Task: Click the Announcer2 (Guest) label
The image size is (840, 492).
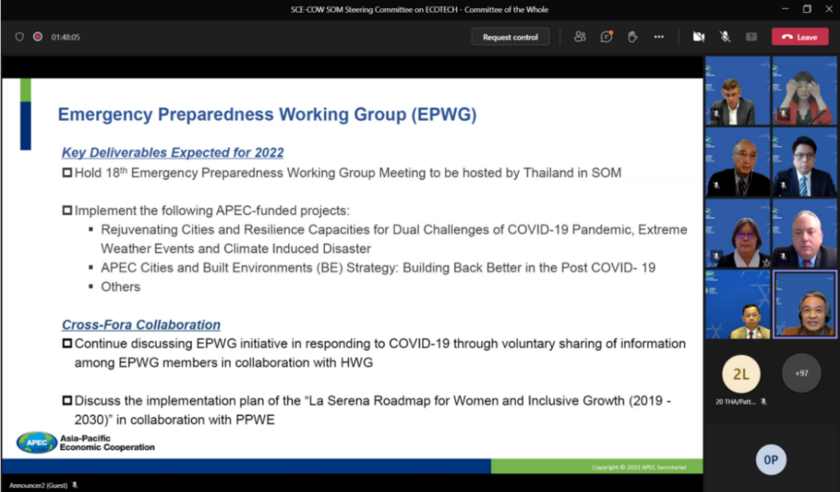Action: (38, 485)
